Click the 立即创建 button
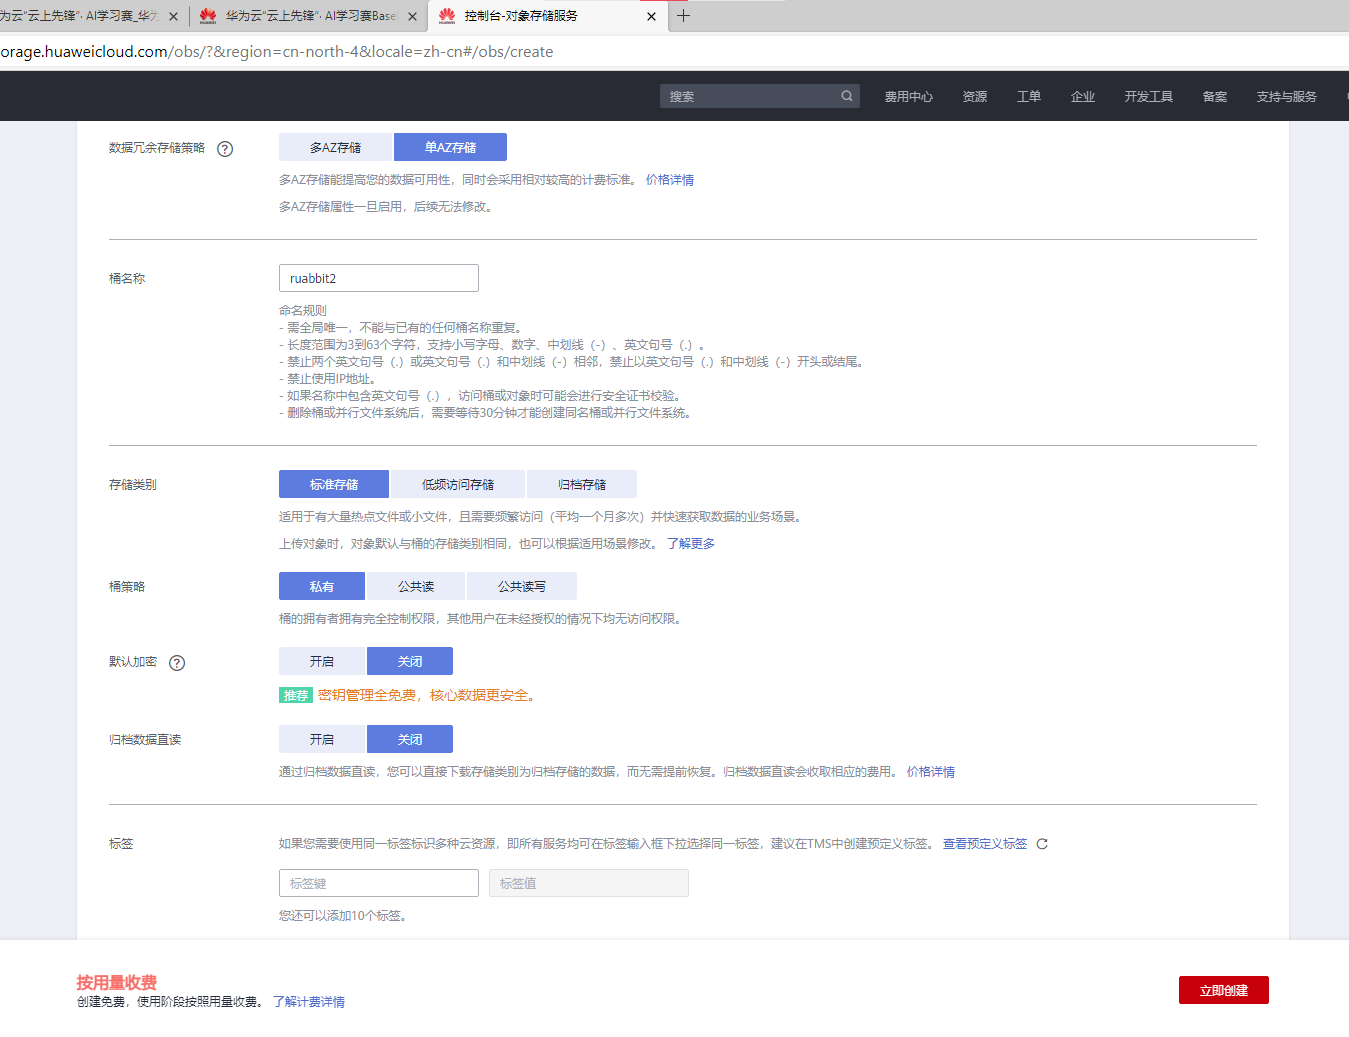The image size is (1349, 1037). point(1224,990)
